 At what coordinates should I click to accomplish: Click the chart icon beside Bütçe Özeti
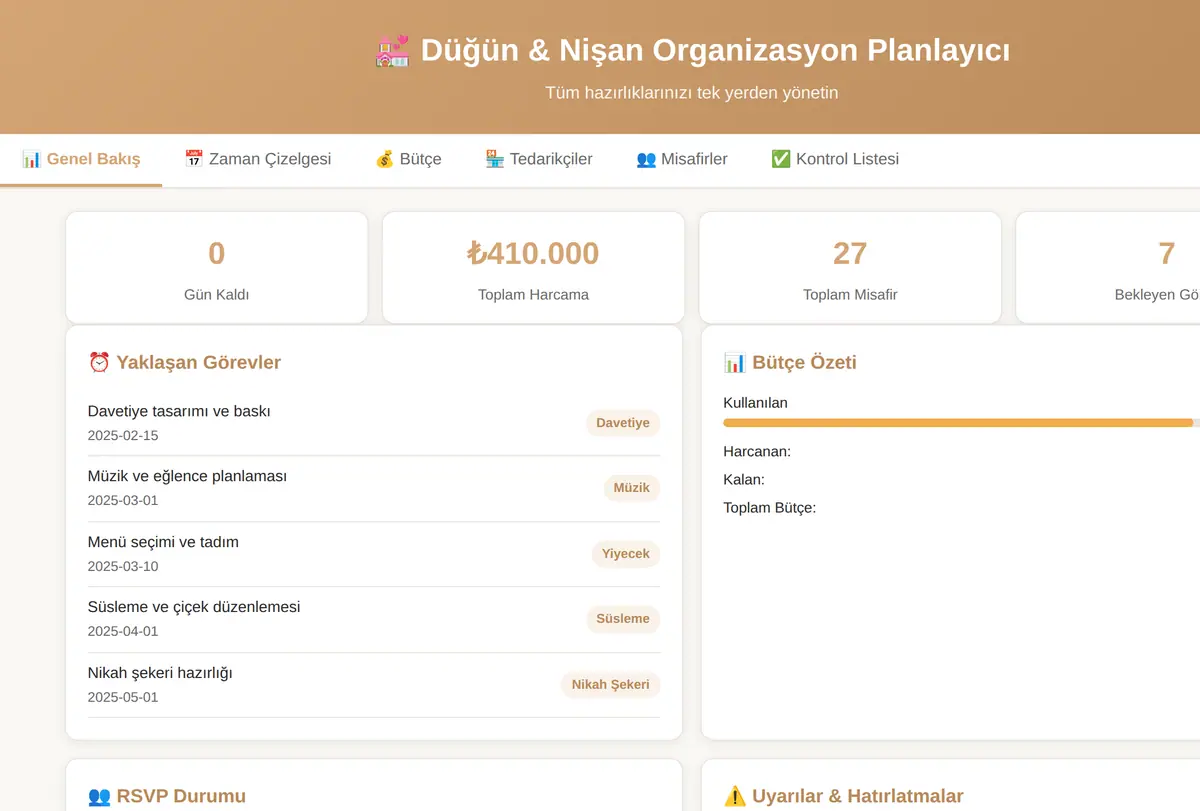735,362
